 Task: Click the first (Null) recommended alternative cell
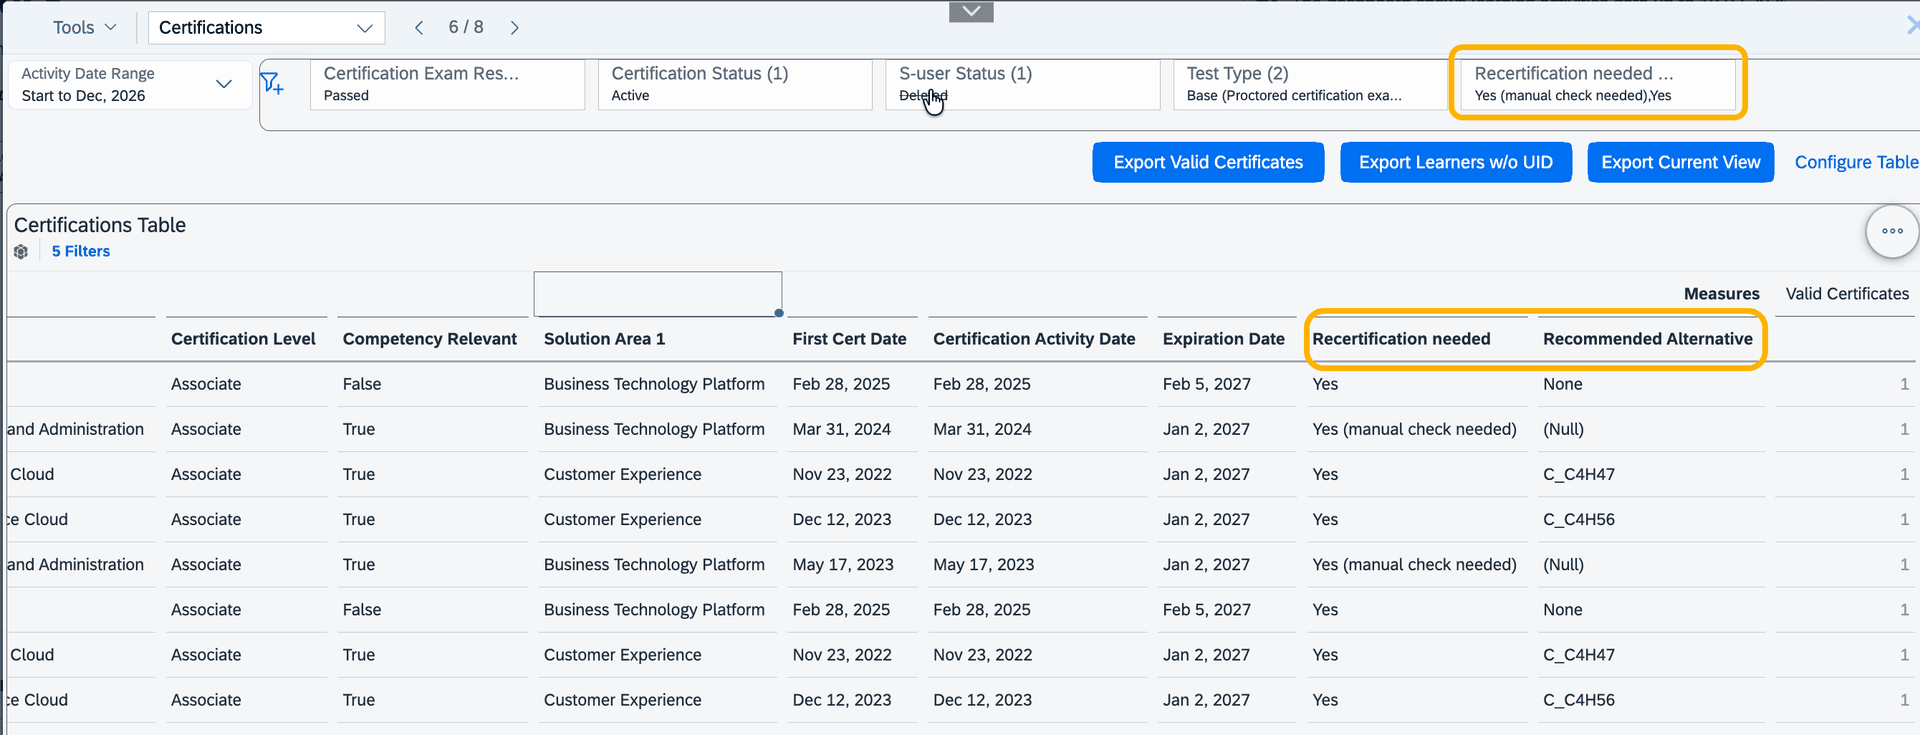1563,429
